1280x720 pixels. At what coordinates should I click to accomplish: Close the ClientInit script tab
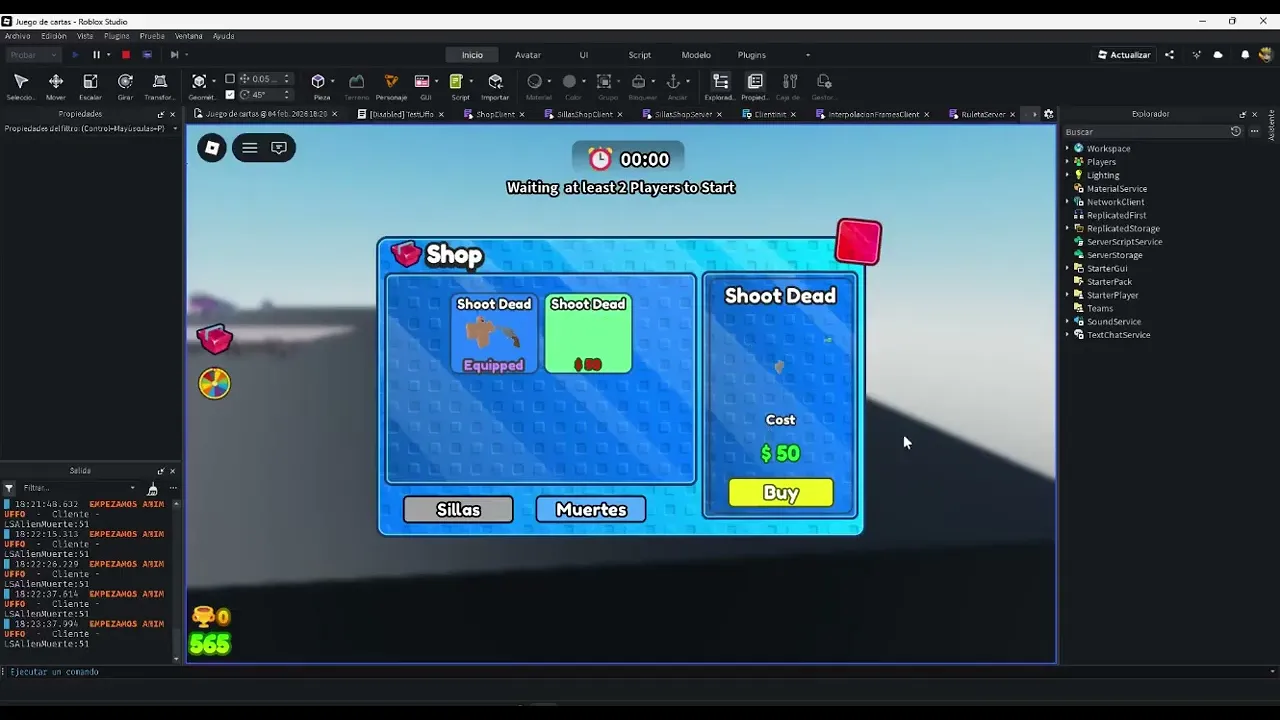coord(794,114)
